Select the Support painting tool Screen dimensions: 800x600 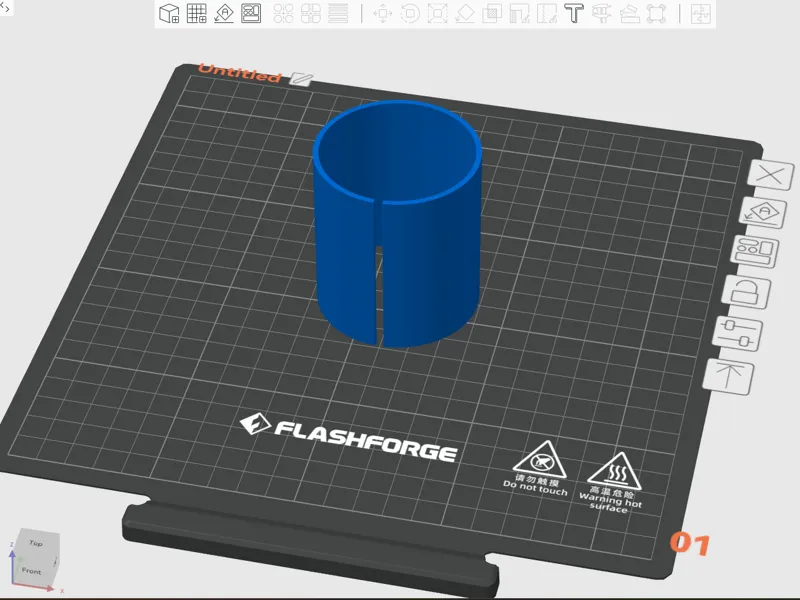519,13
